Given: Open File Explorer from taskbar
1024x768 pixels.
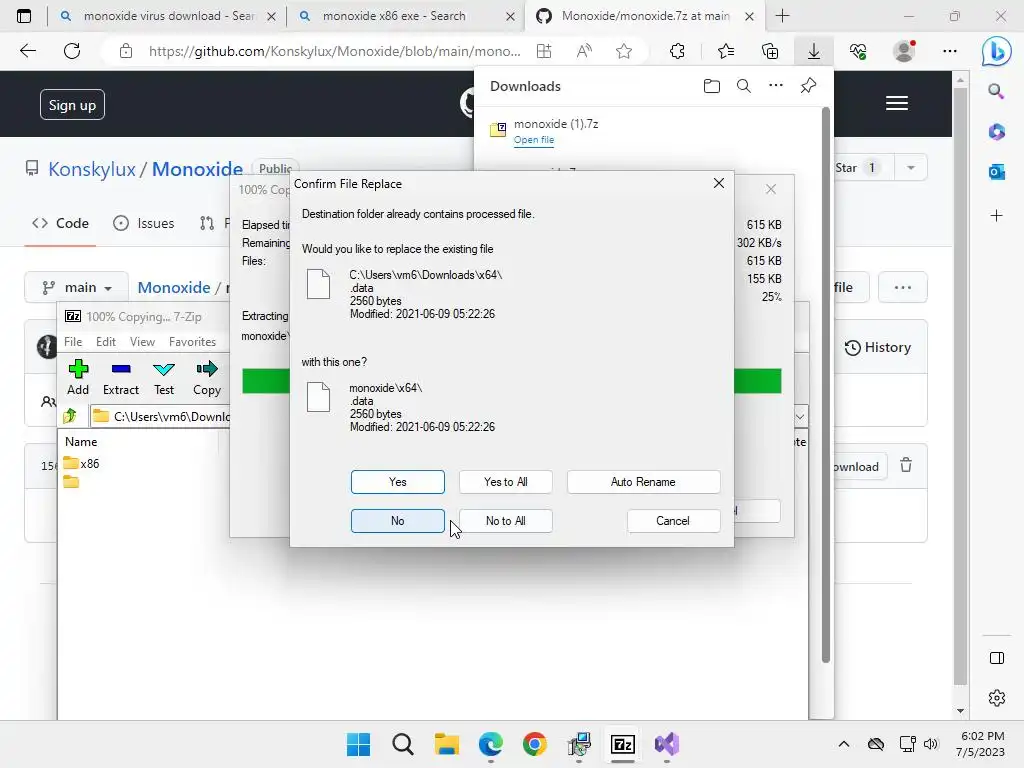Looking at the screenshot, I should [447, 744].
